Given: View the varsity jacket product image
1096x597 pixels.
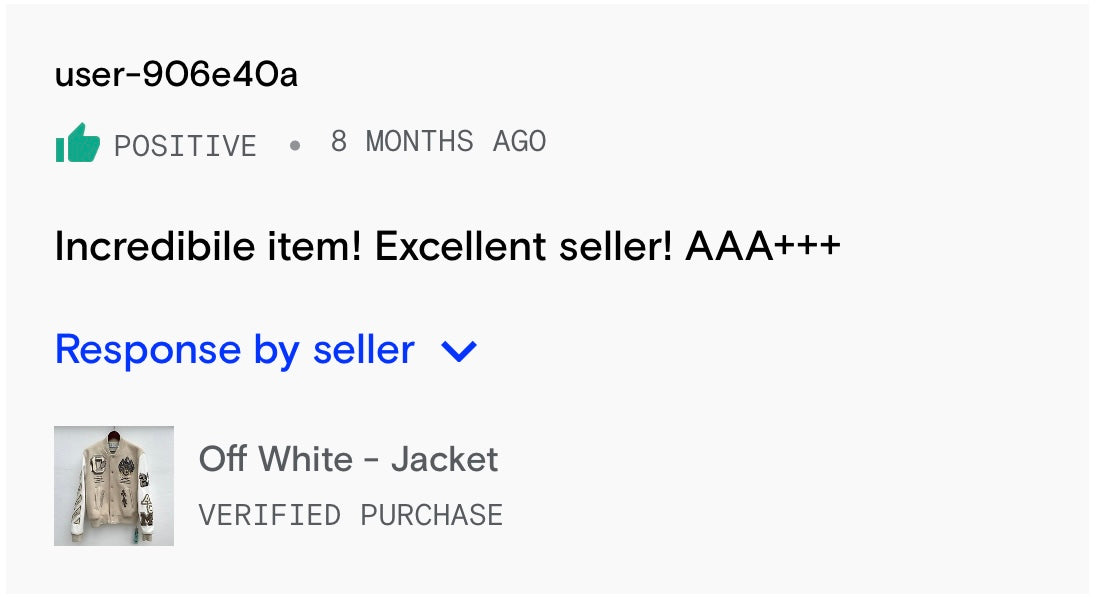Looking at the screenshot, I should pyautogui.click(x=114, y=486).
